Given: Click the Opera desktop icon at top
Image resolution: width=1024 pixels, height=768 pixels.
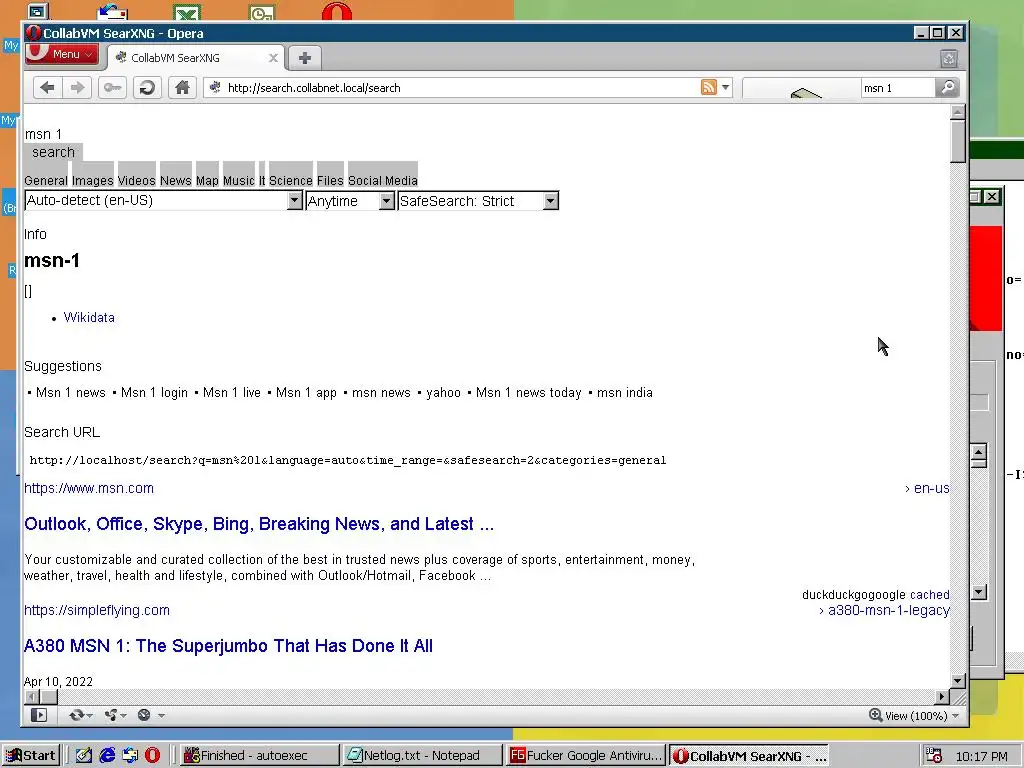Looking at the screenshot, I should point(337,11).
